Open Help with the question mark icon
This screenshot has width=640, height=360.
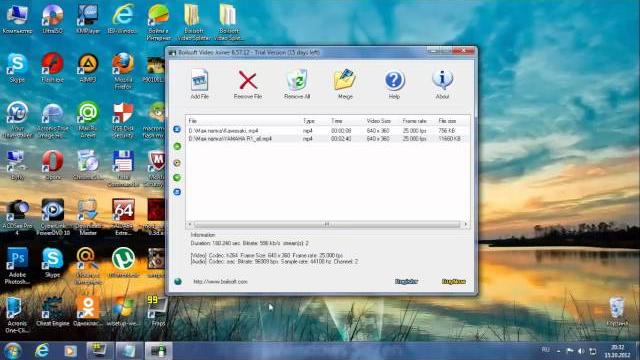tap(394, 80)
